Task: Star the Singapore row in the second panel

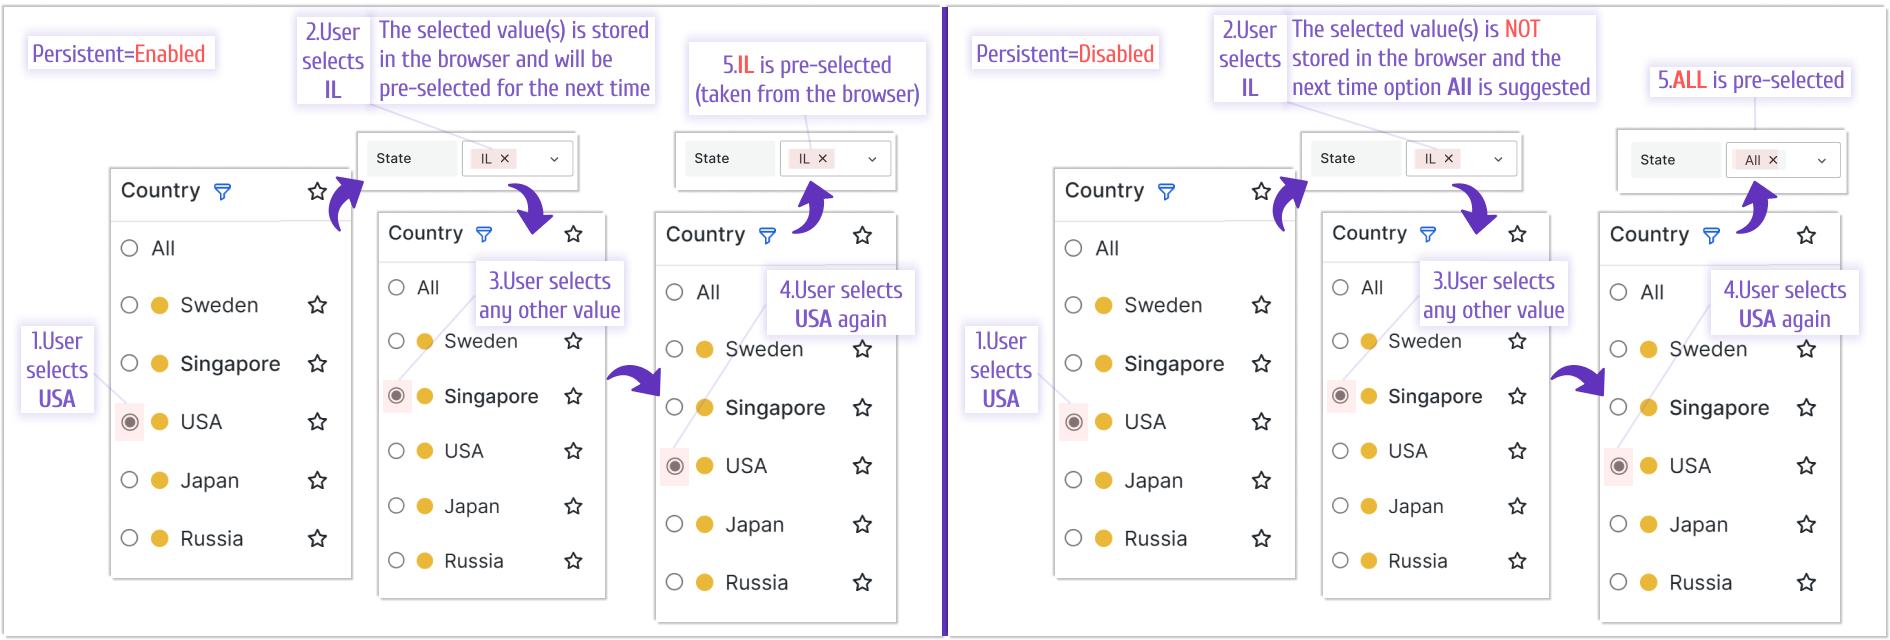Action: click(x=573, y=396)
